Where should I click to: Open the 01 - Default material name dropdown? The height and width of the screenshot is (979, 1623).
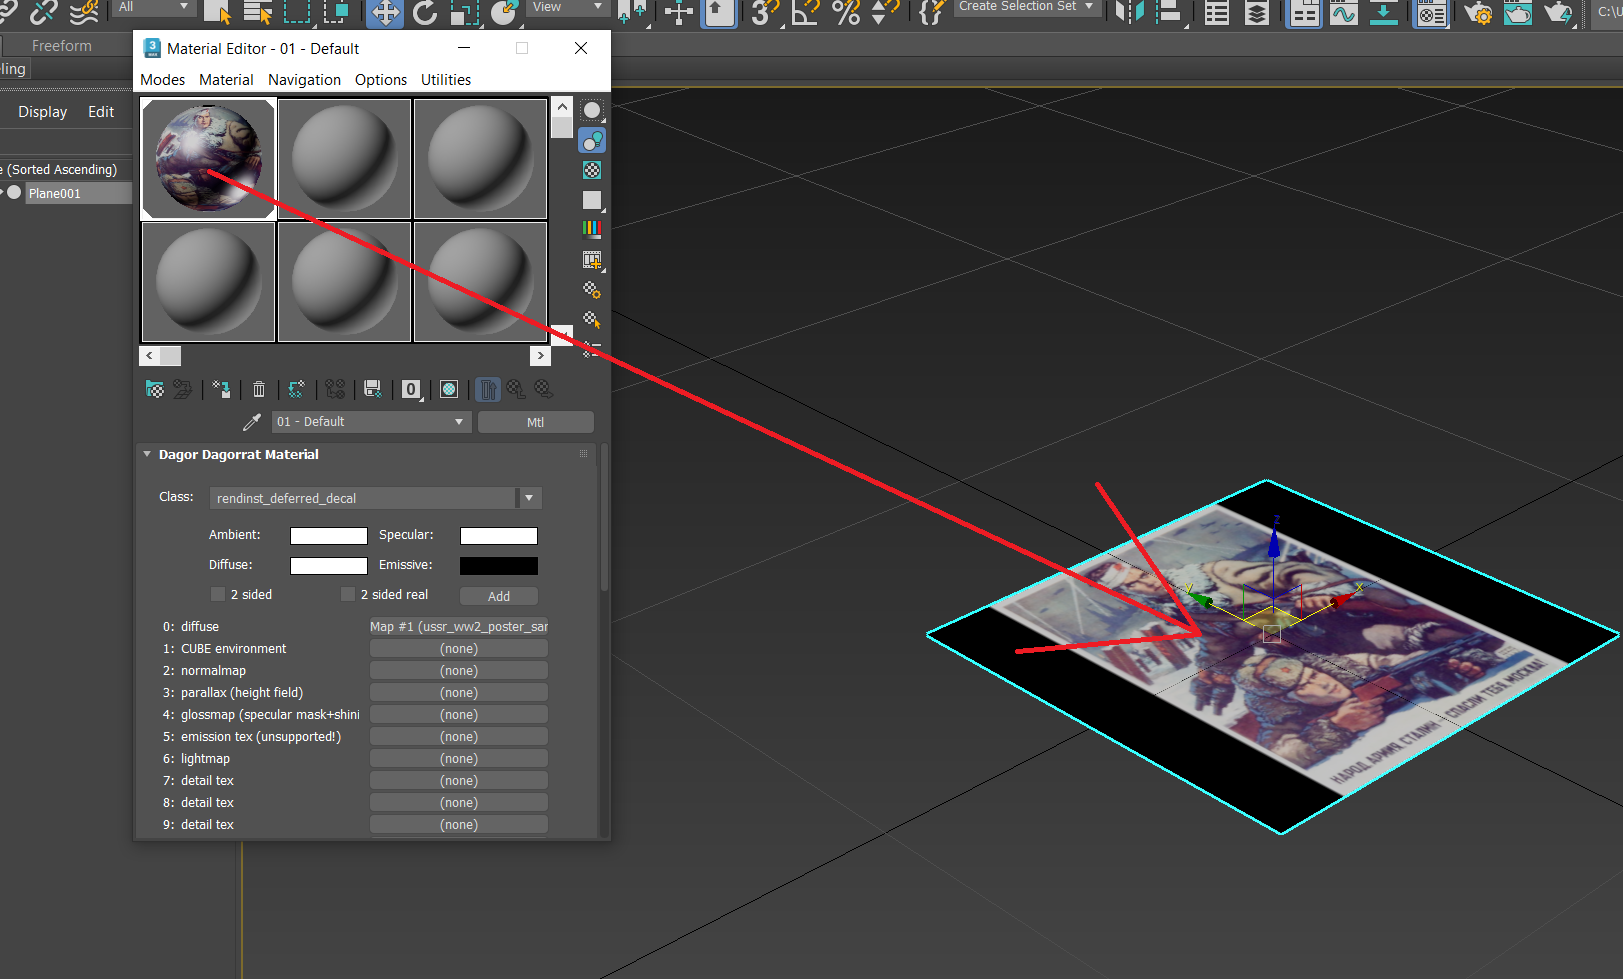click(459, 422)
